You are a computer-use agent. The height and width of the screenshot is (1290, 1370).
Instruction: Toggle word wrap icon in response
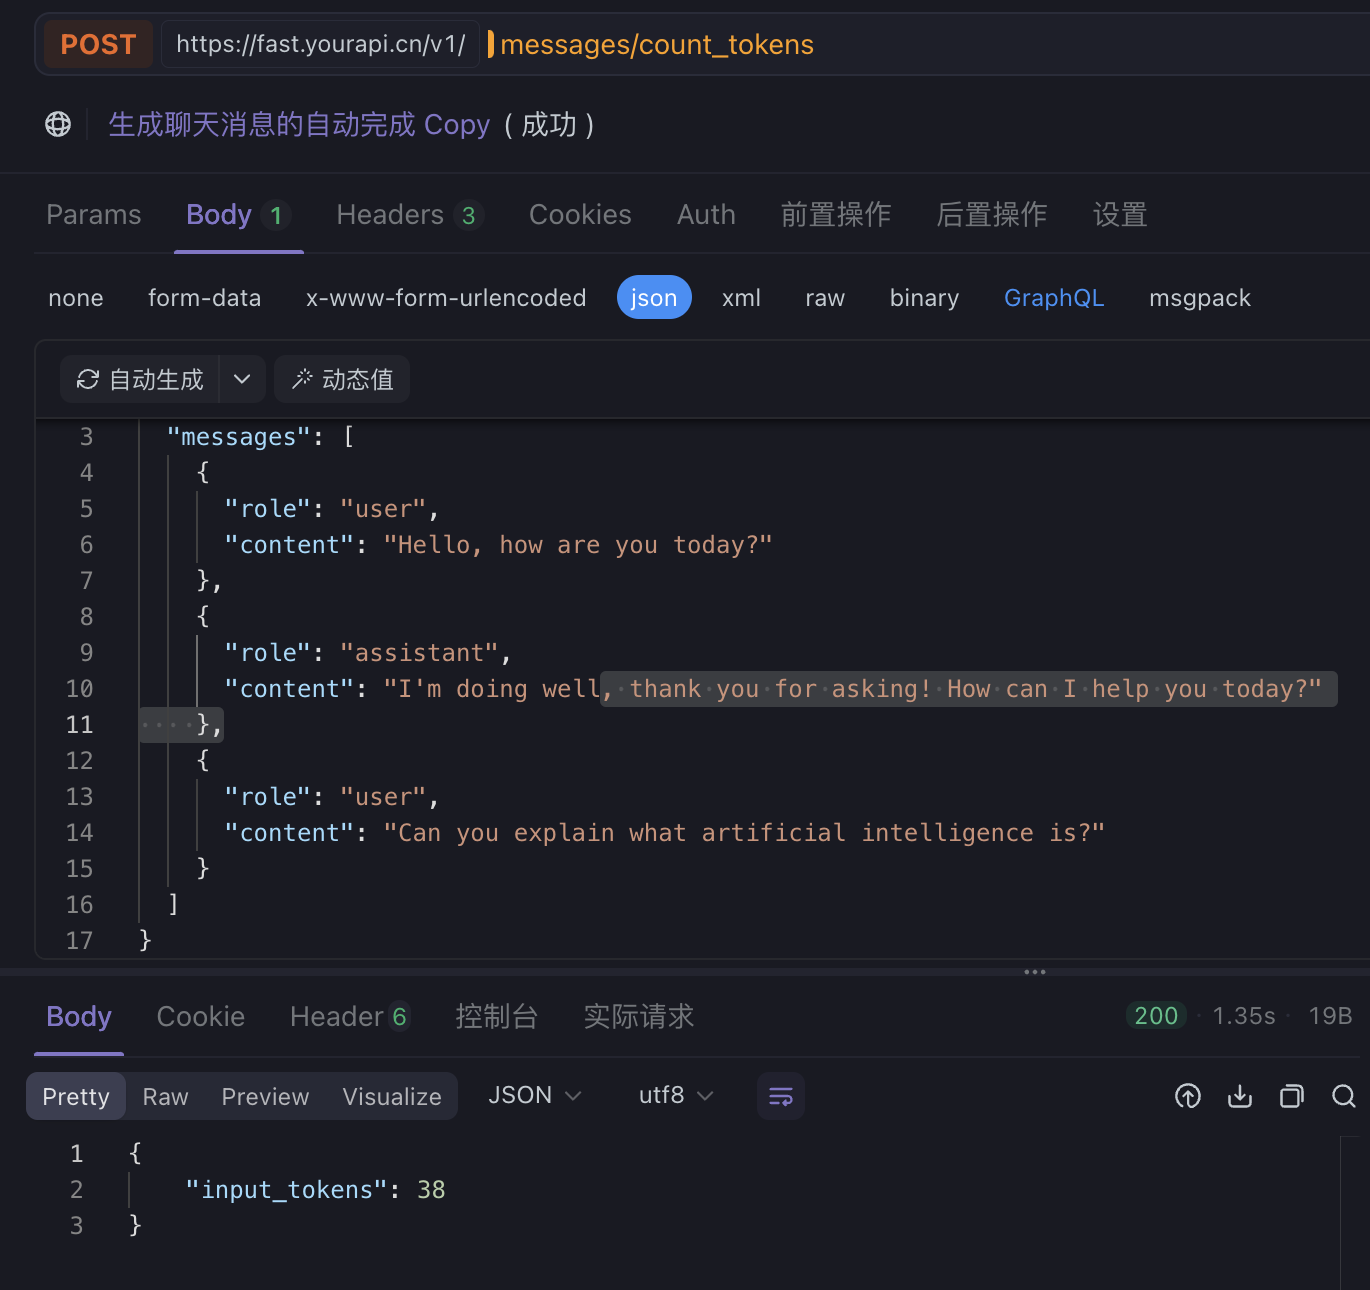point(781,1096)
